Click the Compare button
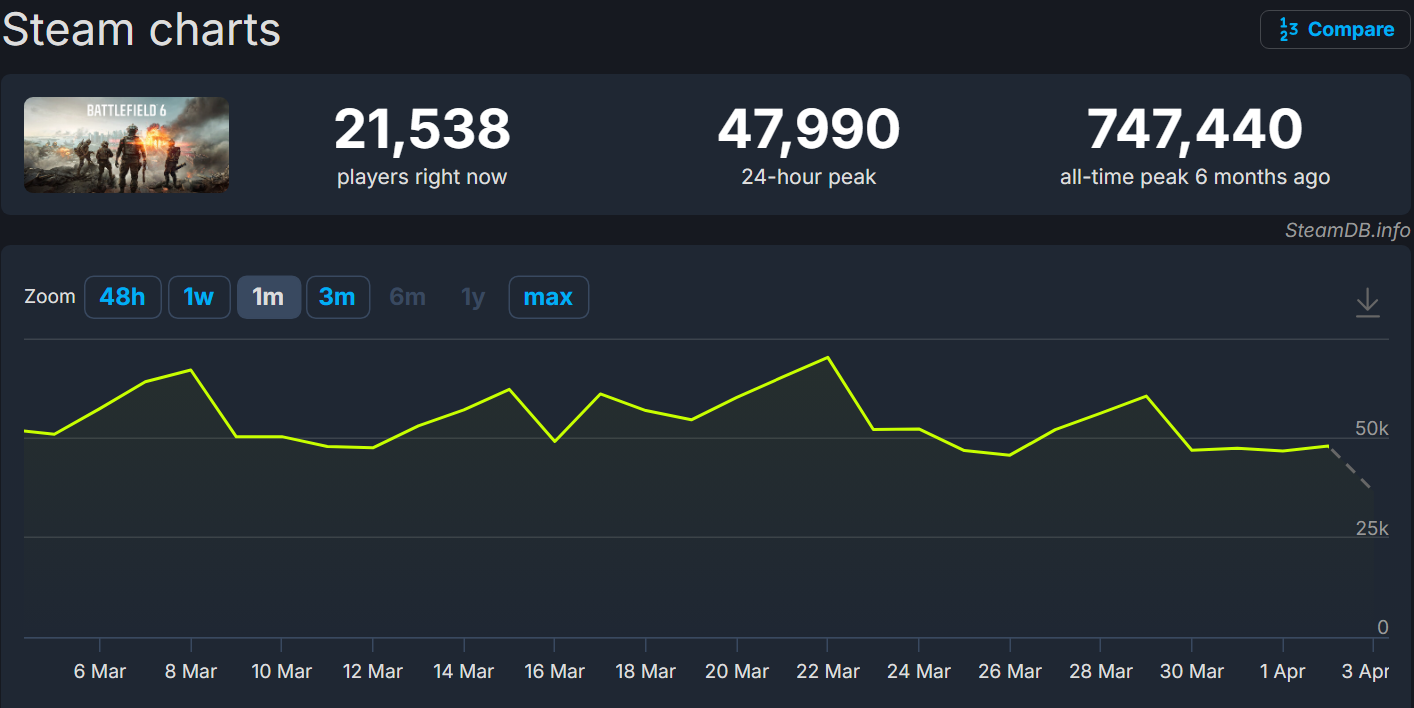 coord(1335,30)
